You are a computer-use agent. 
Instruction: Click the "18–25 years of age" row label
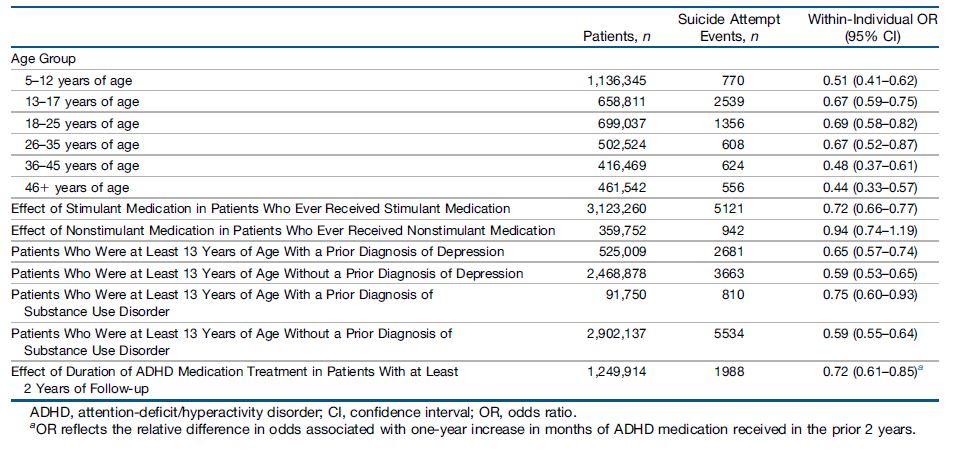[82, 123]
